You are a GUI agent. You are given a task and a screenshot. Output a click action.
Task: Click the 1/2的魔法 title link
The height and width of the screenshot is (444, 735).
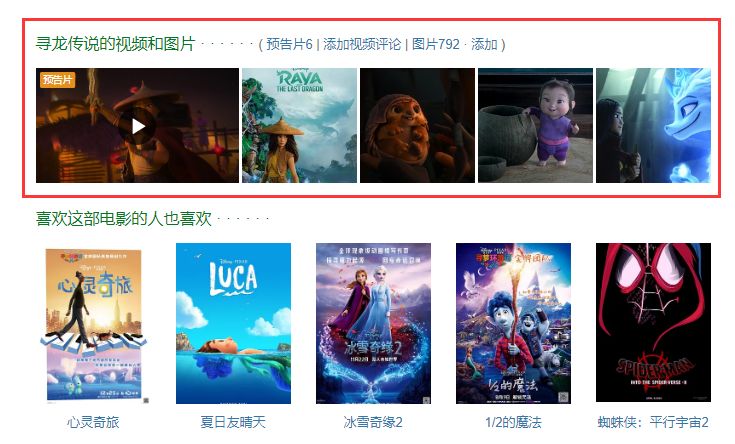(x=513, y=422)
